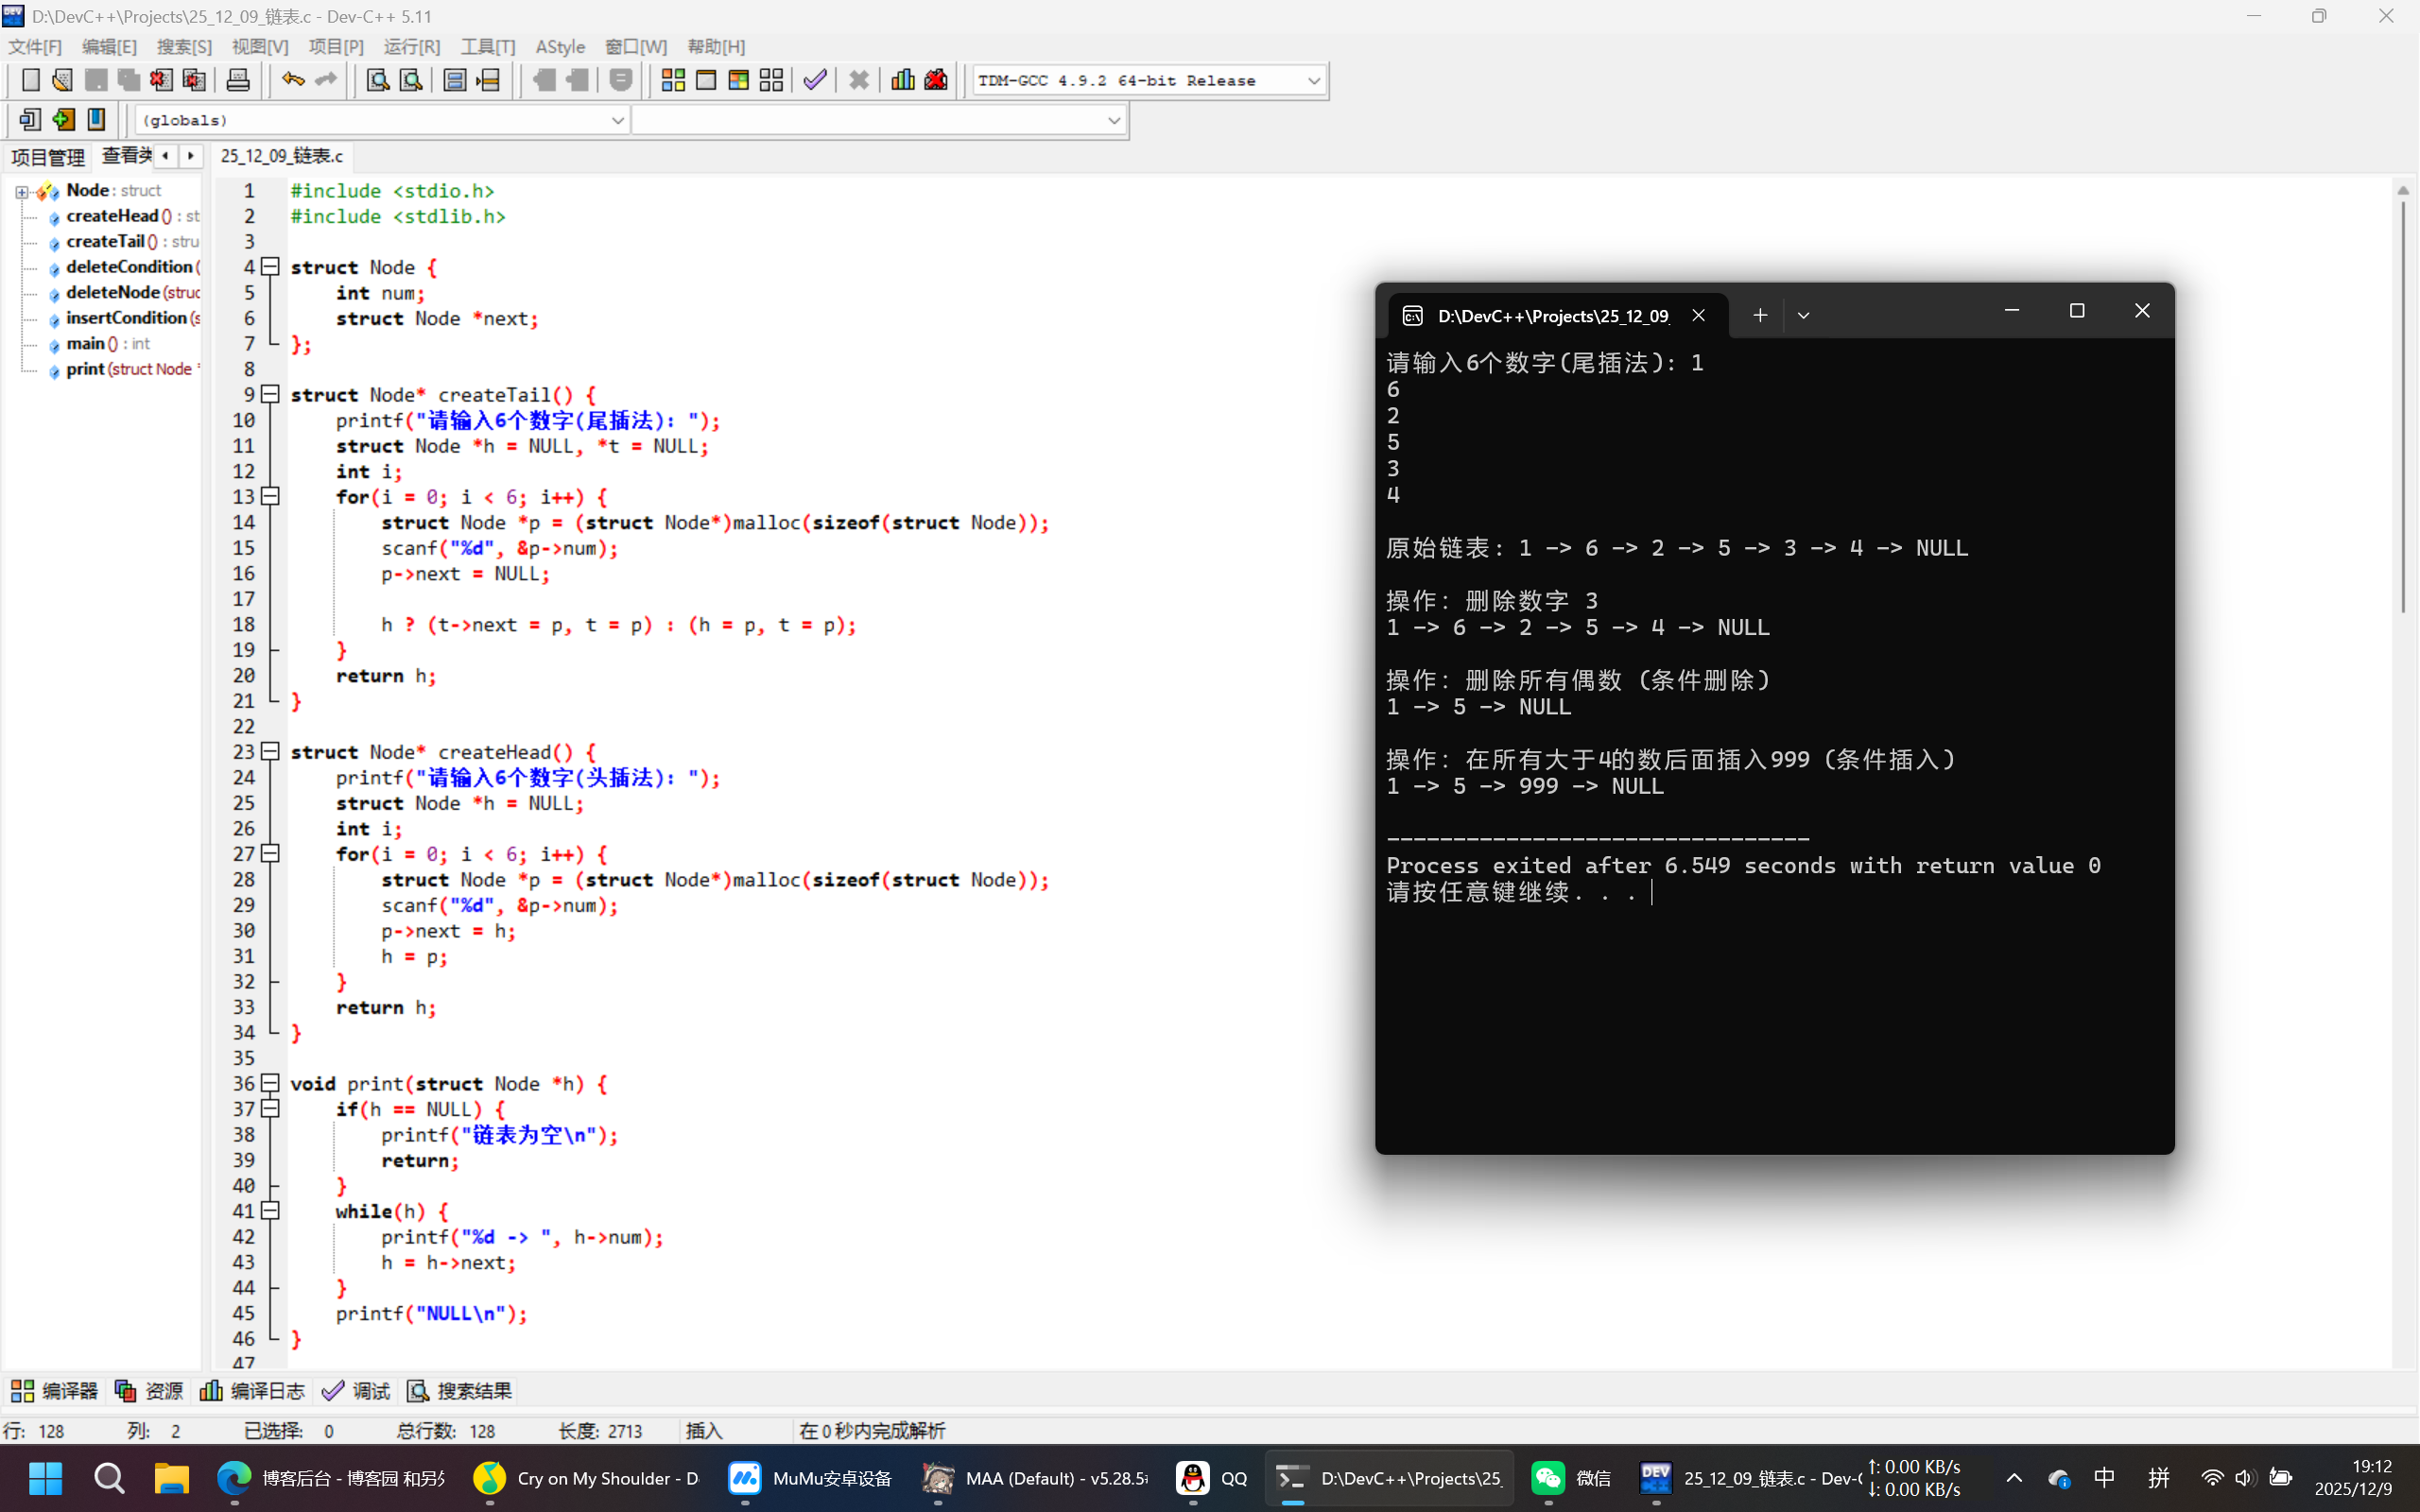The width and height of the screenshot is (2420, 1512).
Task: Collapse the struct Node code fold
Action: pyautogui.click(x=270, y=267)
